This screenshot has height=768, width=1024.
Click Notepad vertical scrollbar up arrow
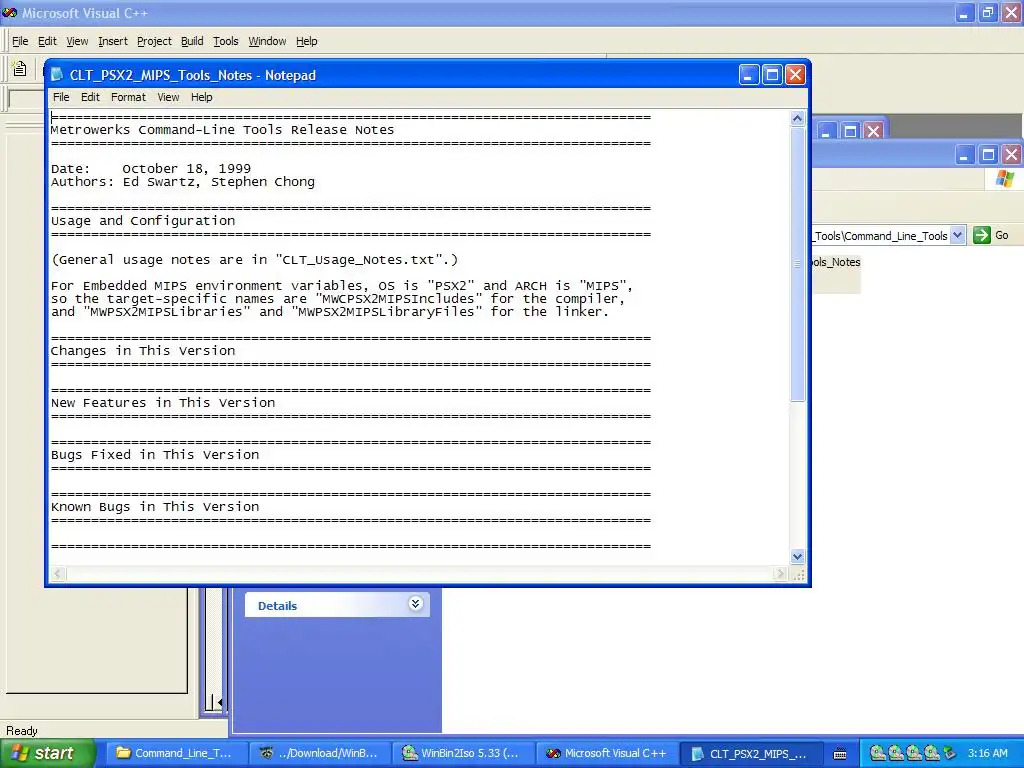click(797, 118)
